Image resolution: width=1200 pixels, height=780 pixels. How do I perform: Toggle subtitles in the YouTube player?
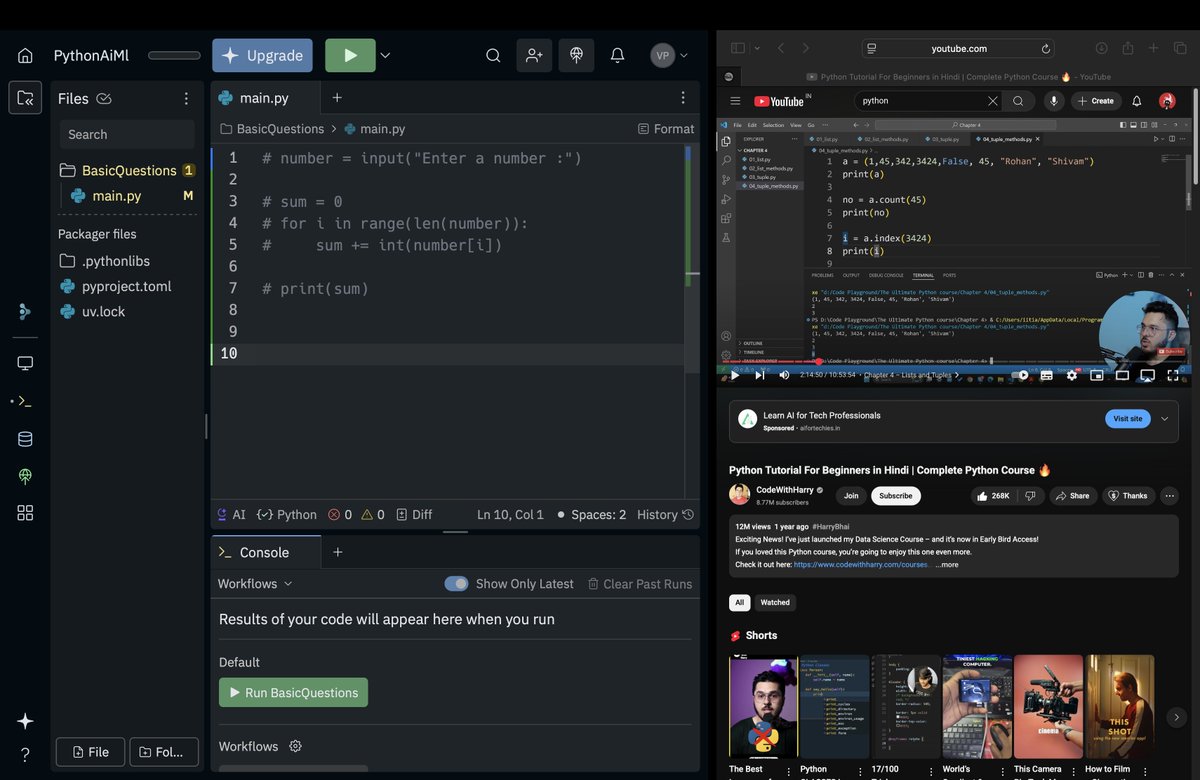click(1046, 375)
